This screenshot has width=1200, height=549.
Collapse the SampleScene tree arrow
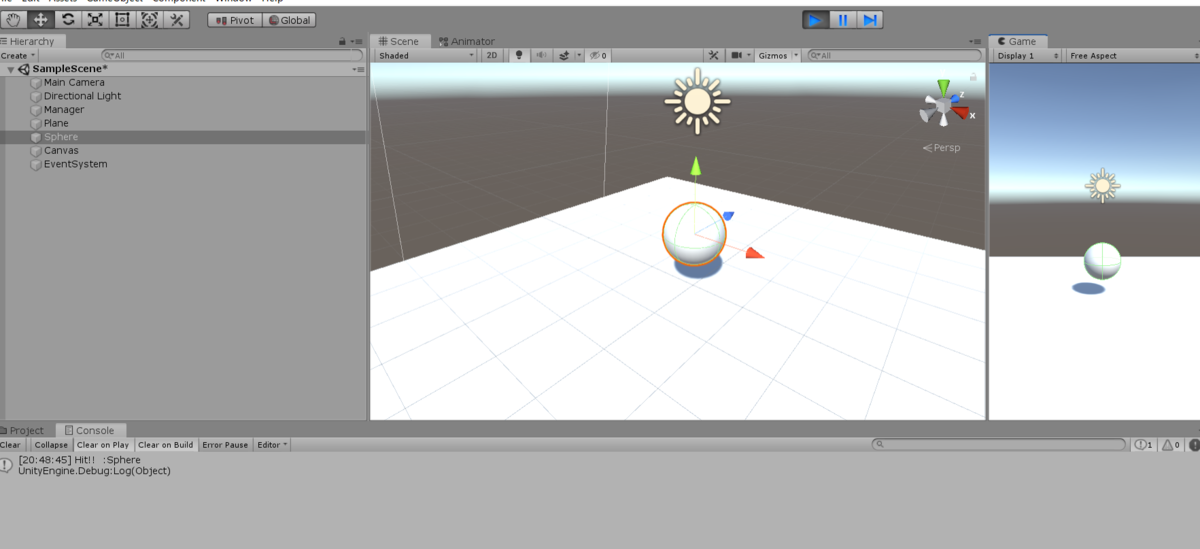tap(10, 70)
